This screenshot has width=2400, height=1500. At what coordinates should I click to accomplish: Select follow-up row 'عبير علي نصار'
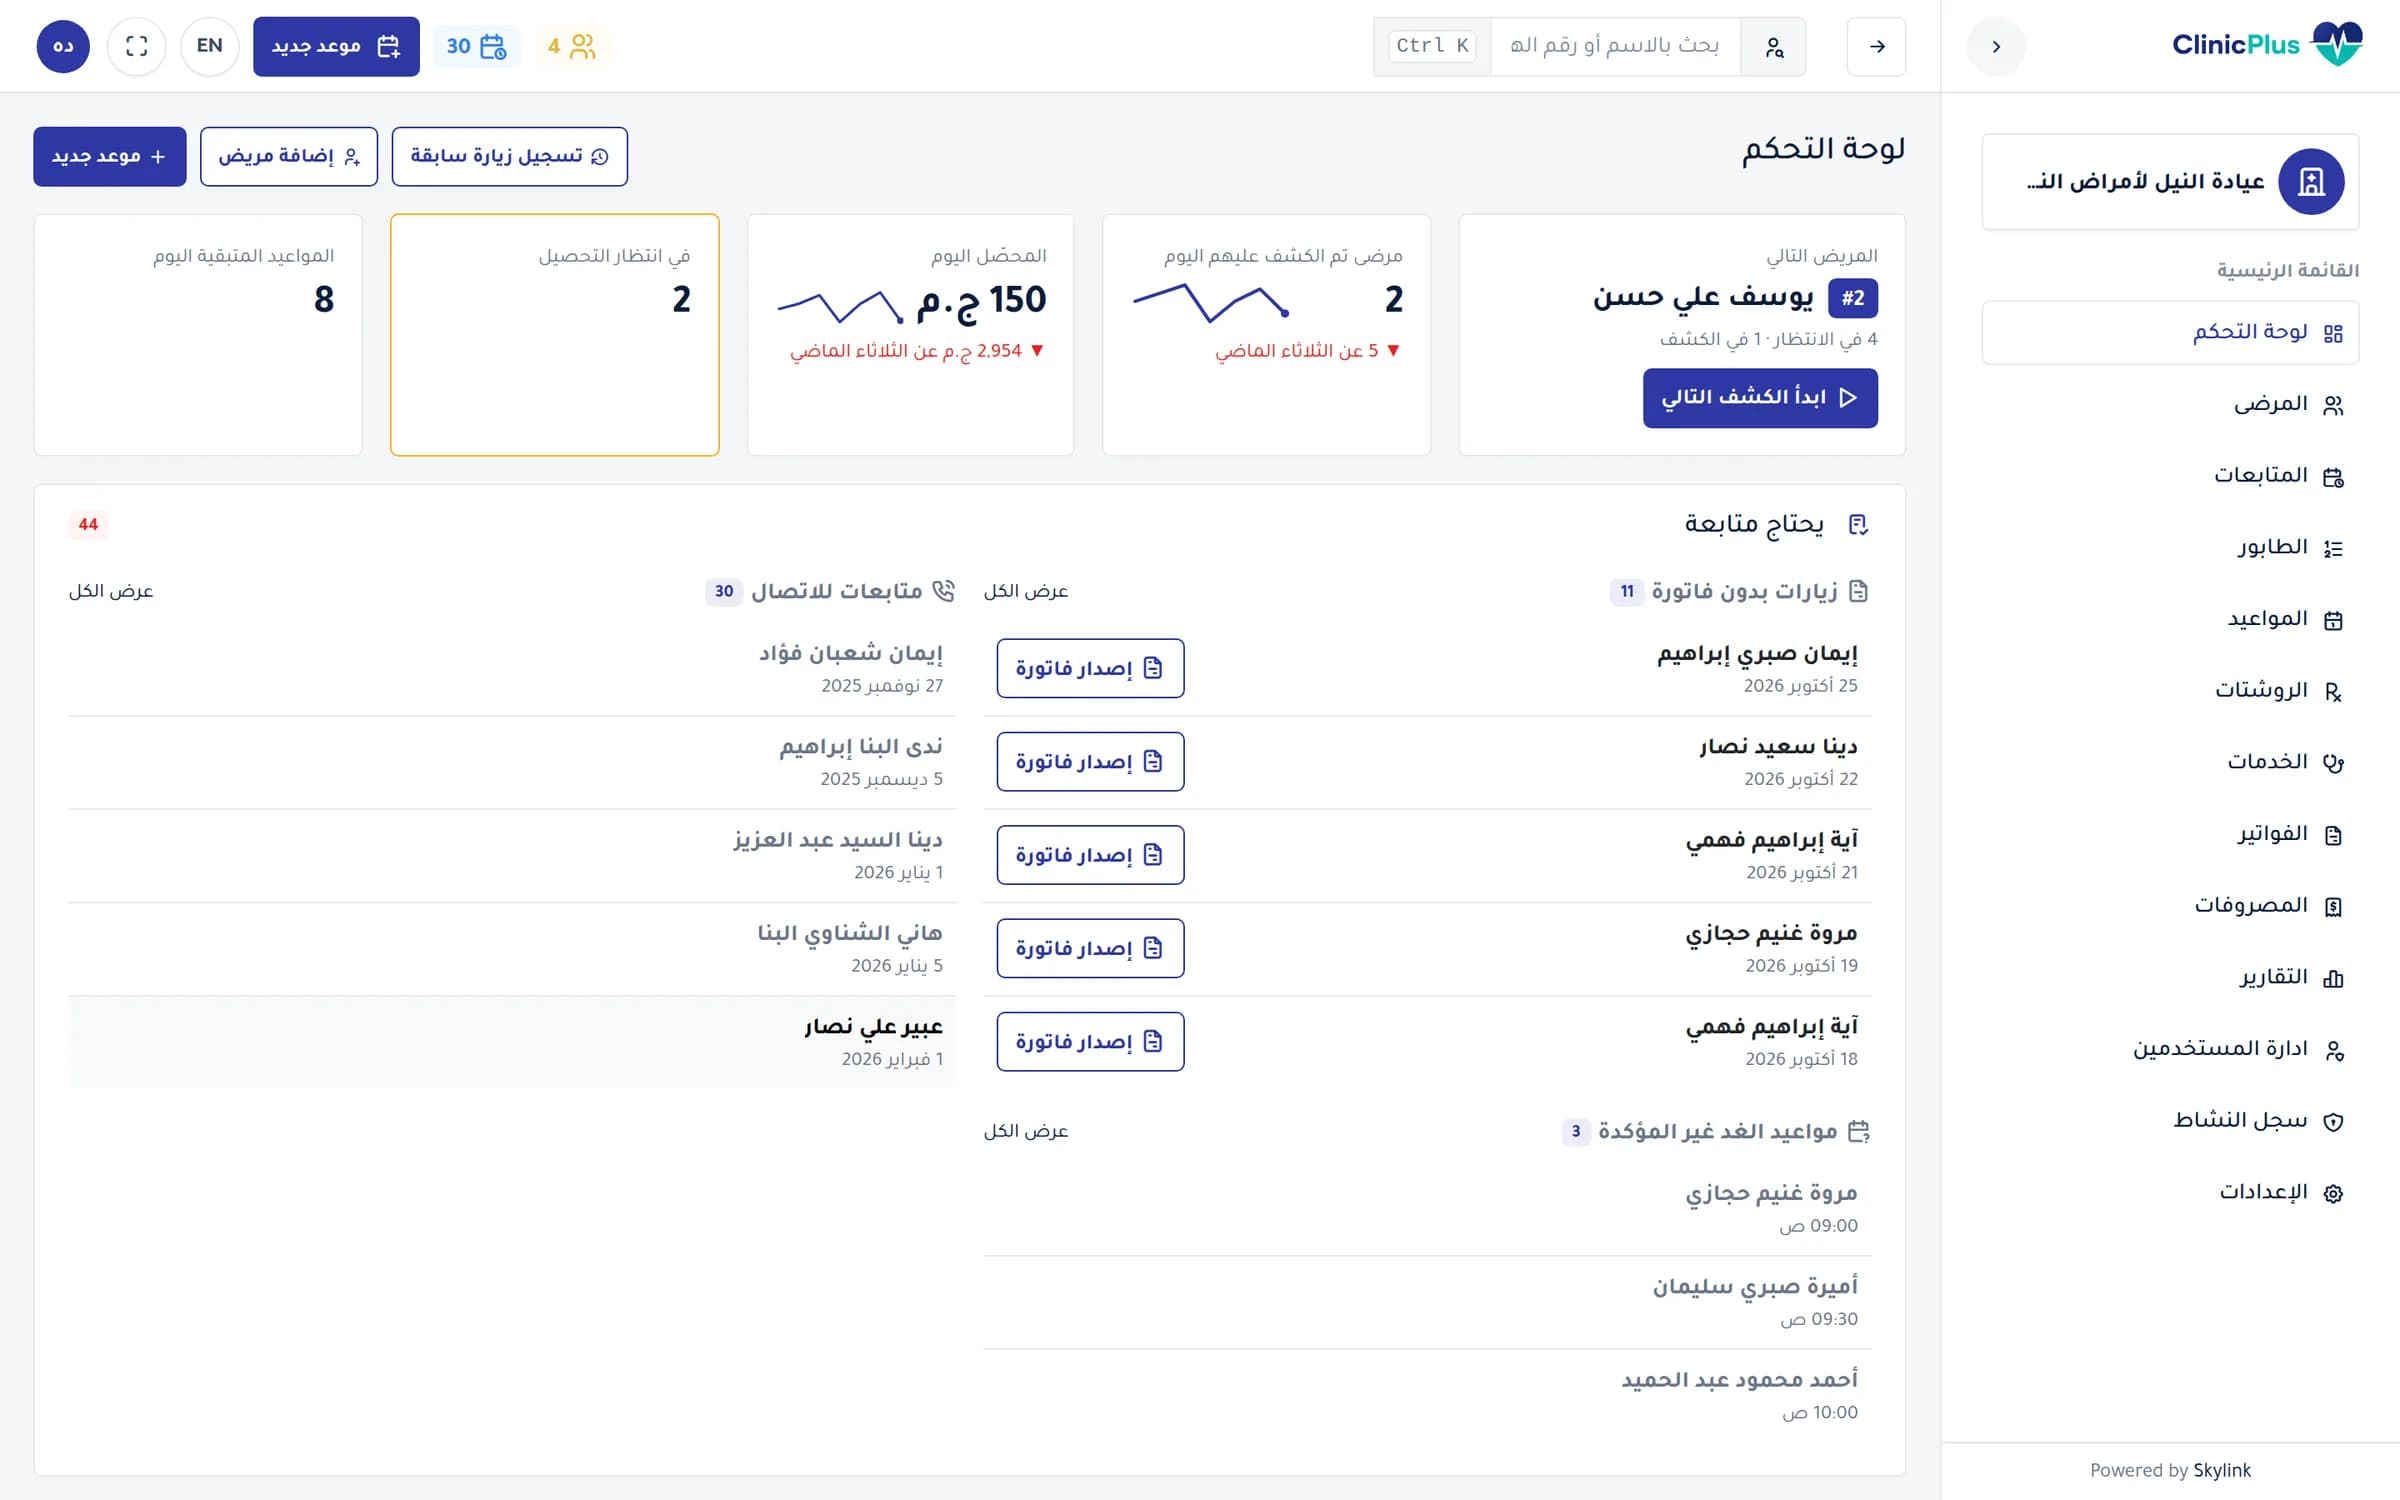pyautogui.click(x=512, y=1042)
